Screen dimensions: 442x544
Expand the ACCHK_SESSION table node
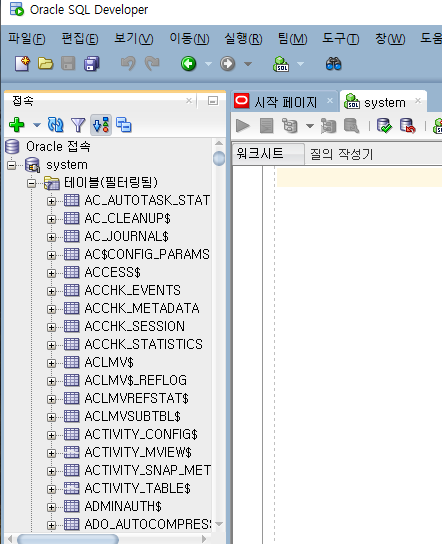(x=51, y=327)
